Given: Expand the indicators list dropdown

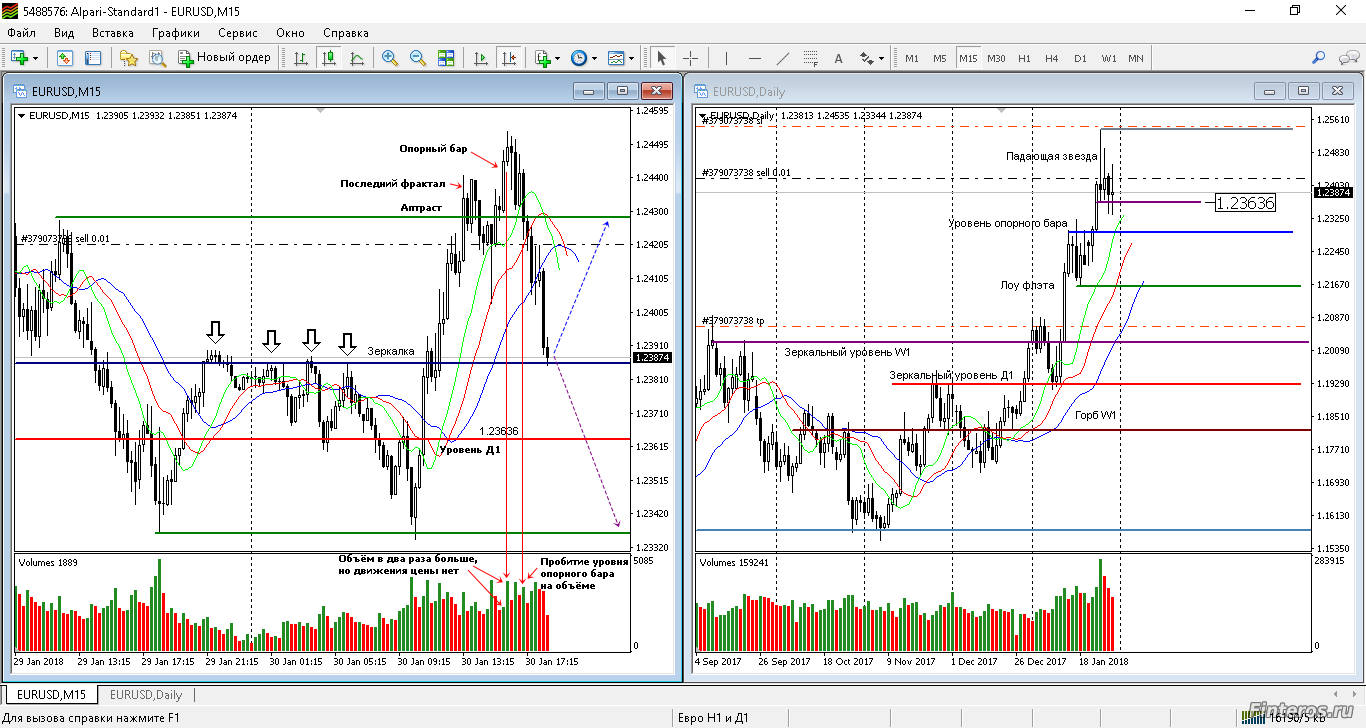Looking at the screenshot, I should tap(558, 58).
